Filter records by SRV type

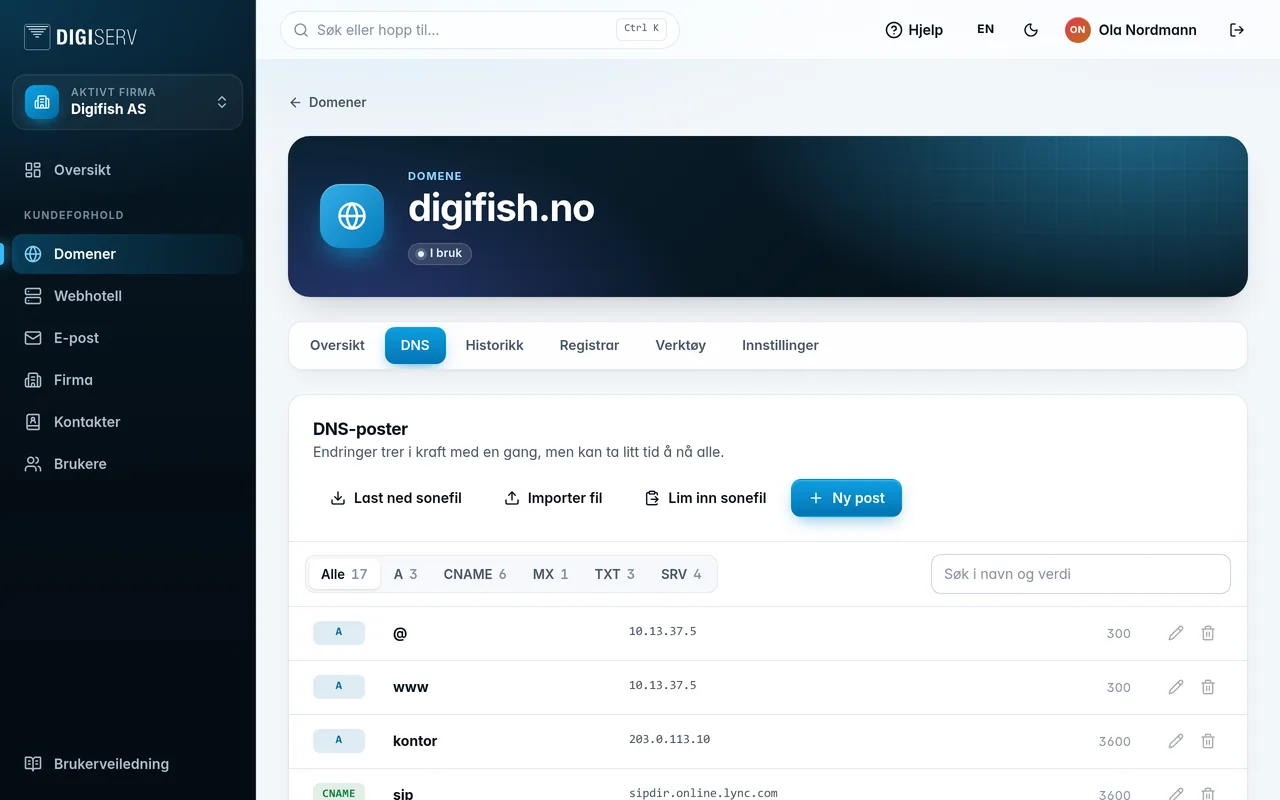click(x=681, y=574)
